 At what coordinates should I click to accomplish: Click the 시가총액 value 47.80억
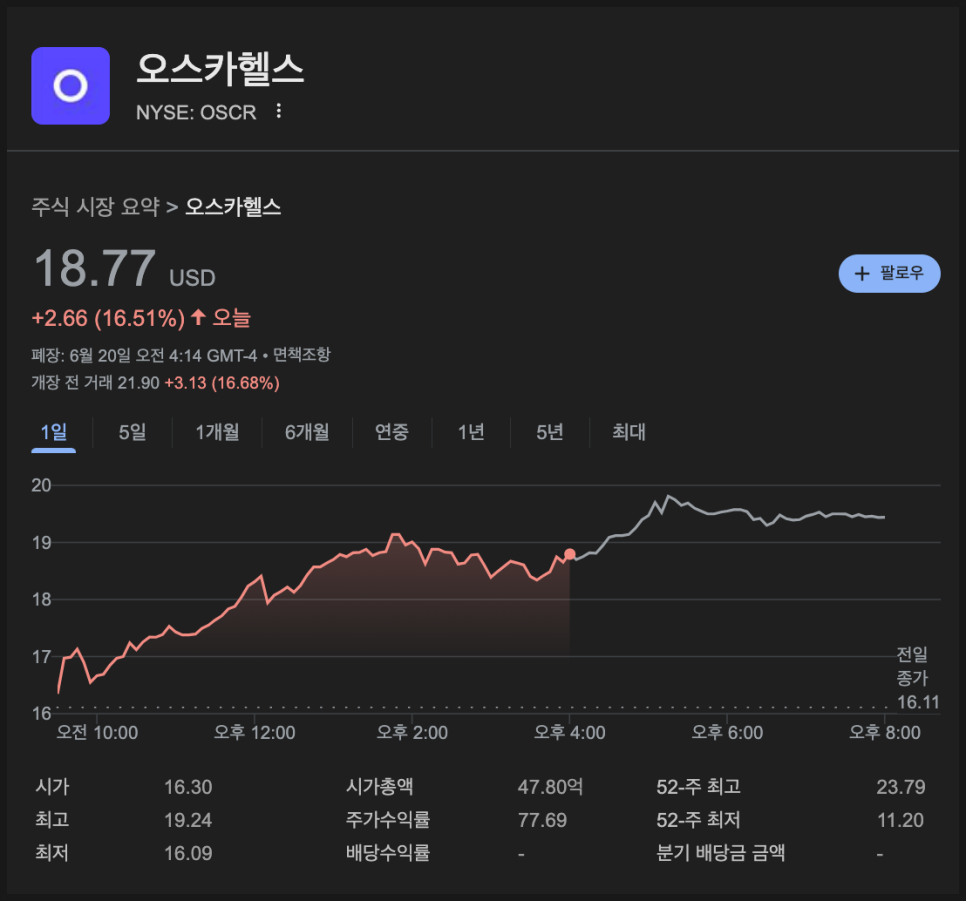(x=550, y=787)
